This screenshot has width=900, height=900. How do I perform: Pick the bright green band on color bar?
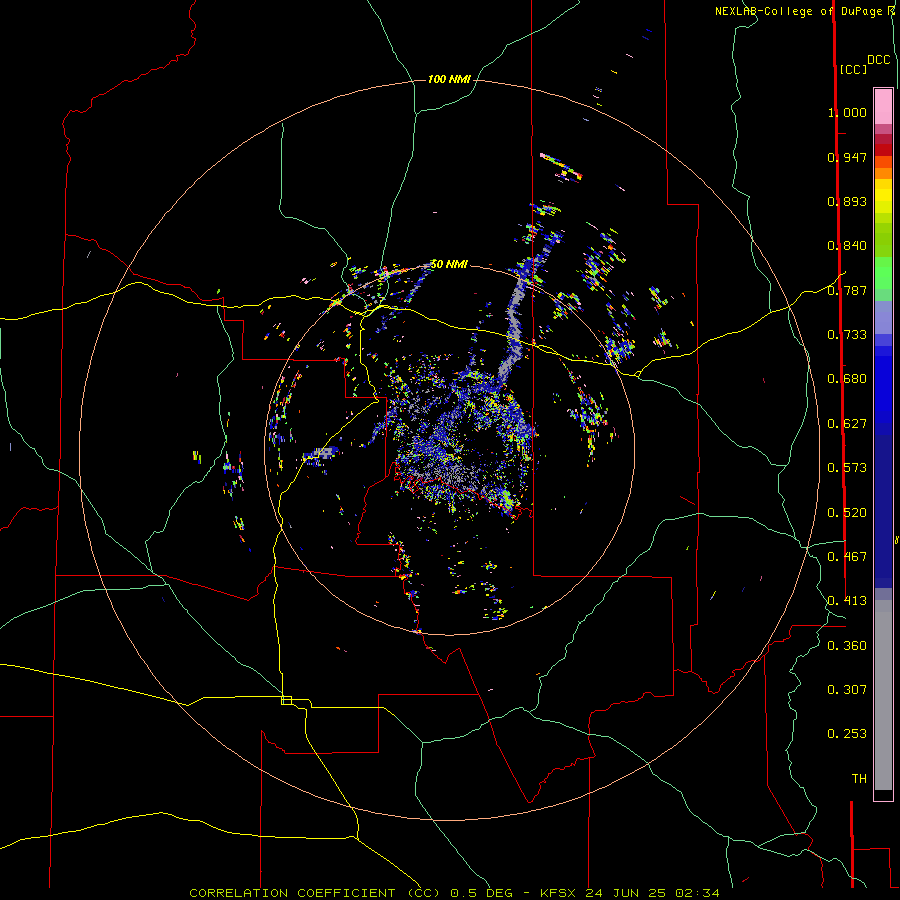883,273
